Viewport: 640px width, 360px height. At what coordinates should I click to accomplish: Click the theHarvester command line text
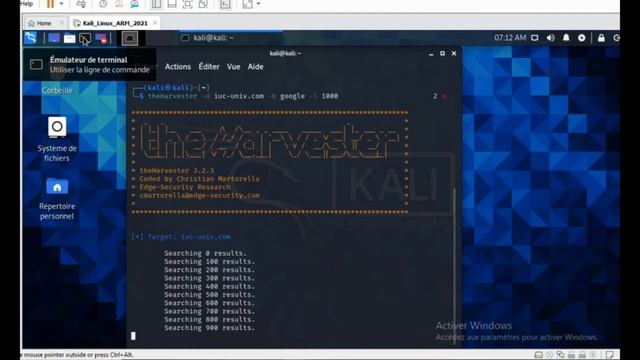point(243,96)
